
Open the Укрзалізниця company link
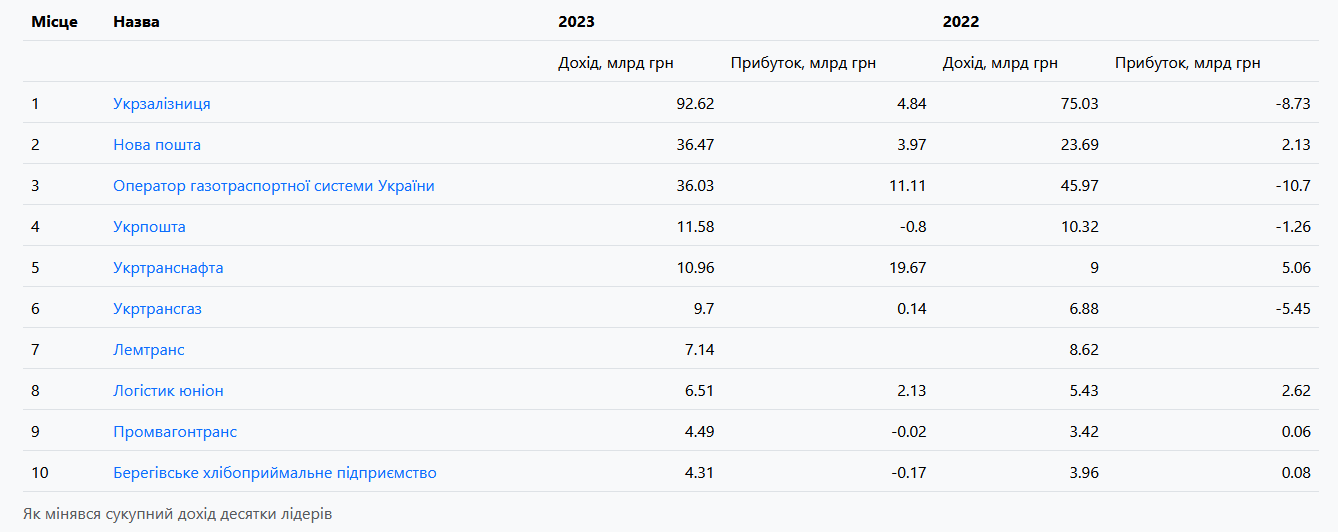(161, 104)
